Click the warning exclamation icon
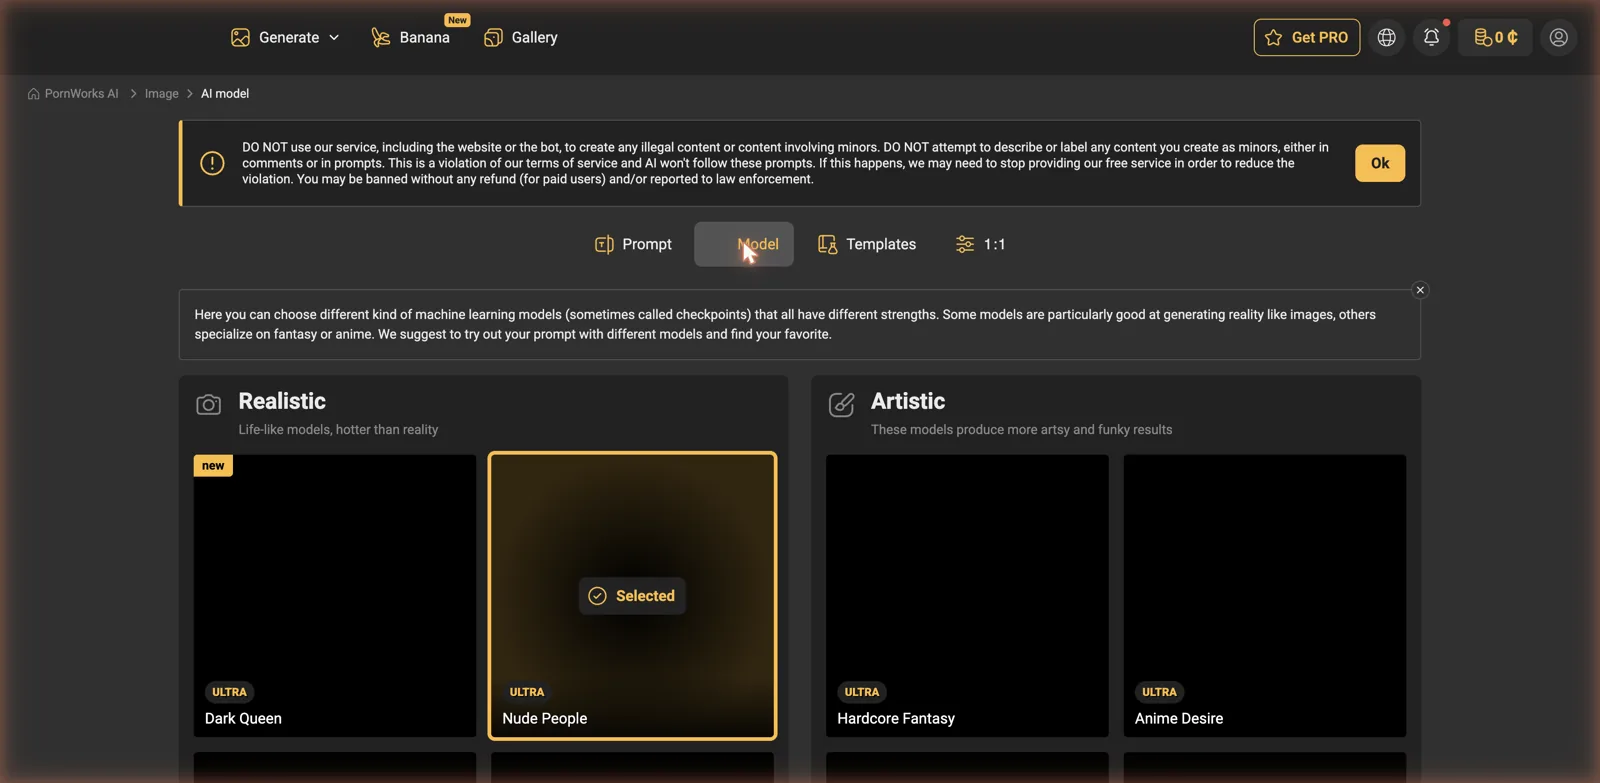The image size is (1600, 783). click(212, 163)
